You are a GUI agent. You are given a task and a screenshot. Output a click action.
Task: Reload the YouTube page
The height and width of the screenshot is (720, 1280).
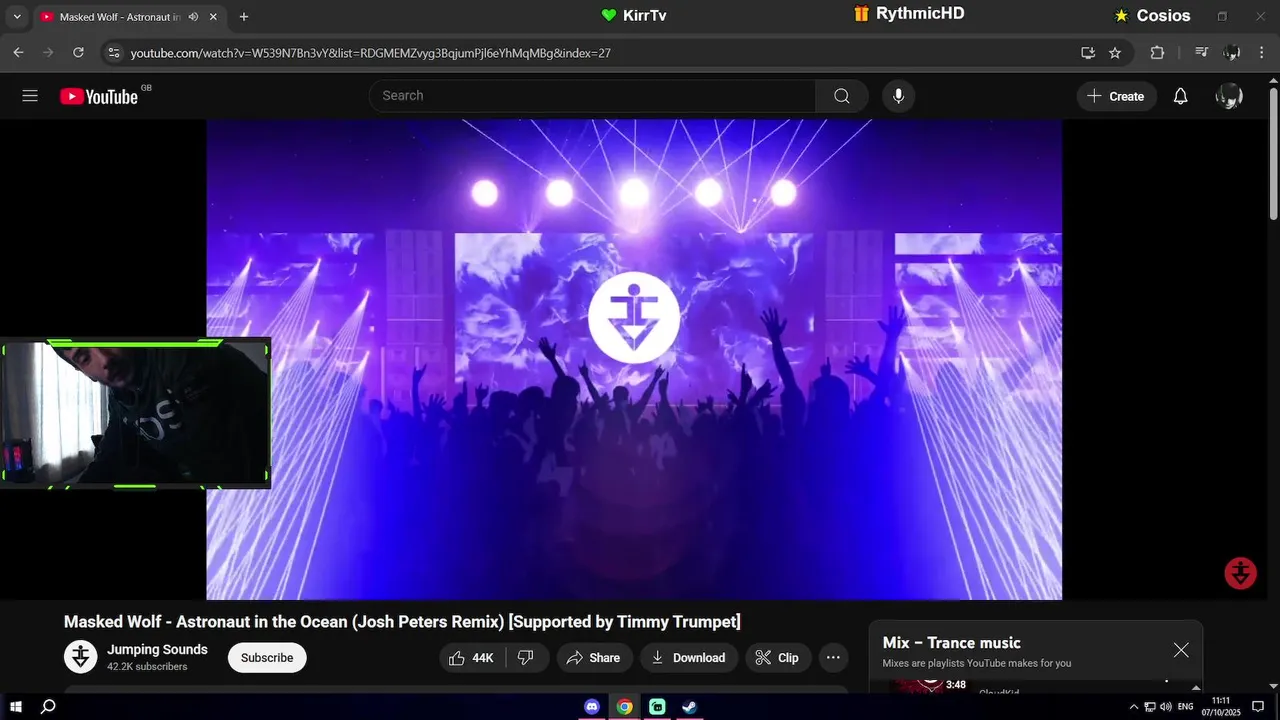pyautogui.click(x=78, y=53)
